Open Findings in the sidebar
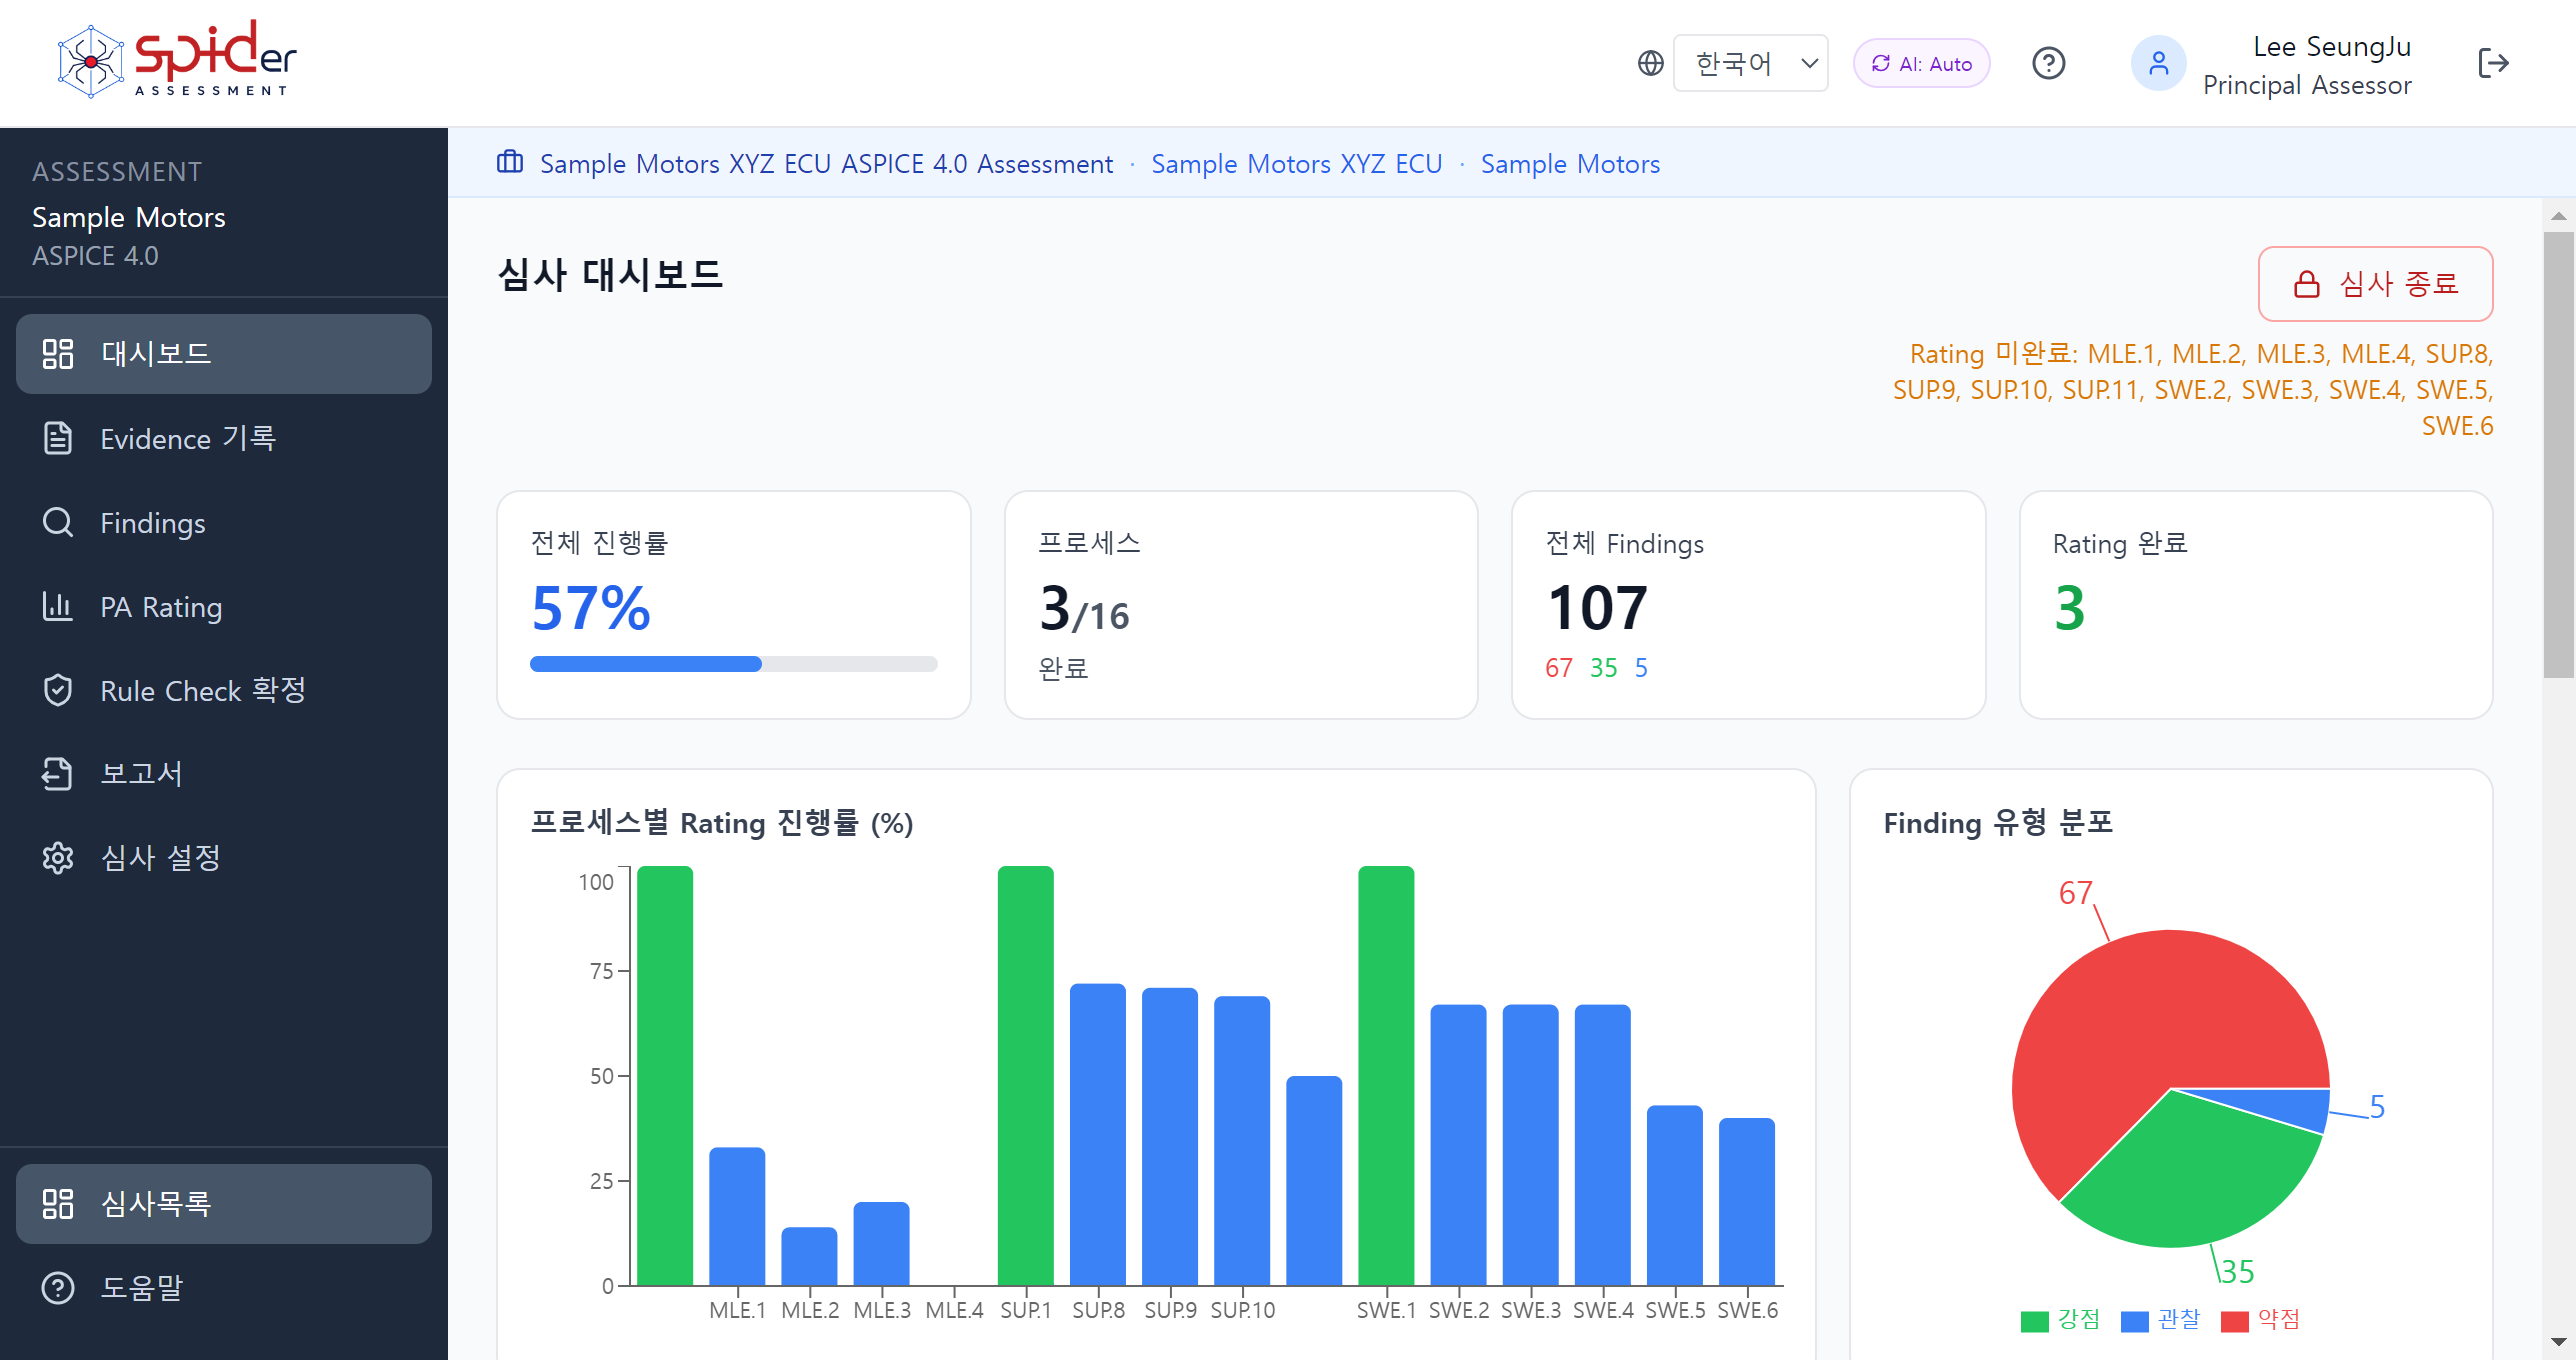The height and width of the screenshot is (1360, 2576). coord(224,522)
